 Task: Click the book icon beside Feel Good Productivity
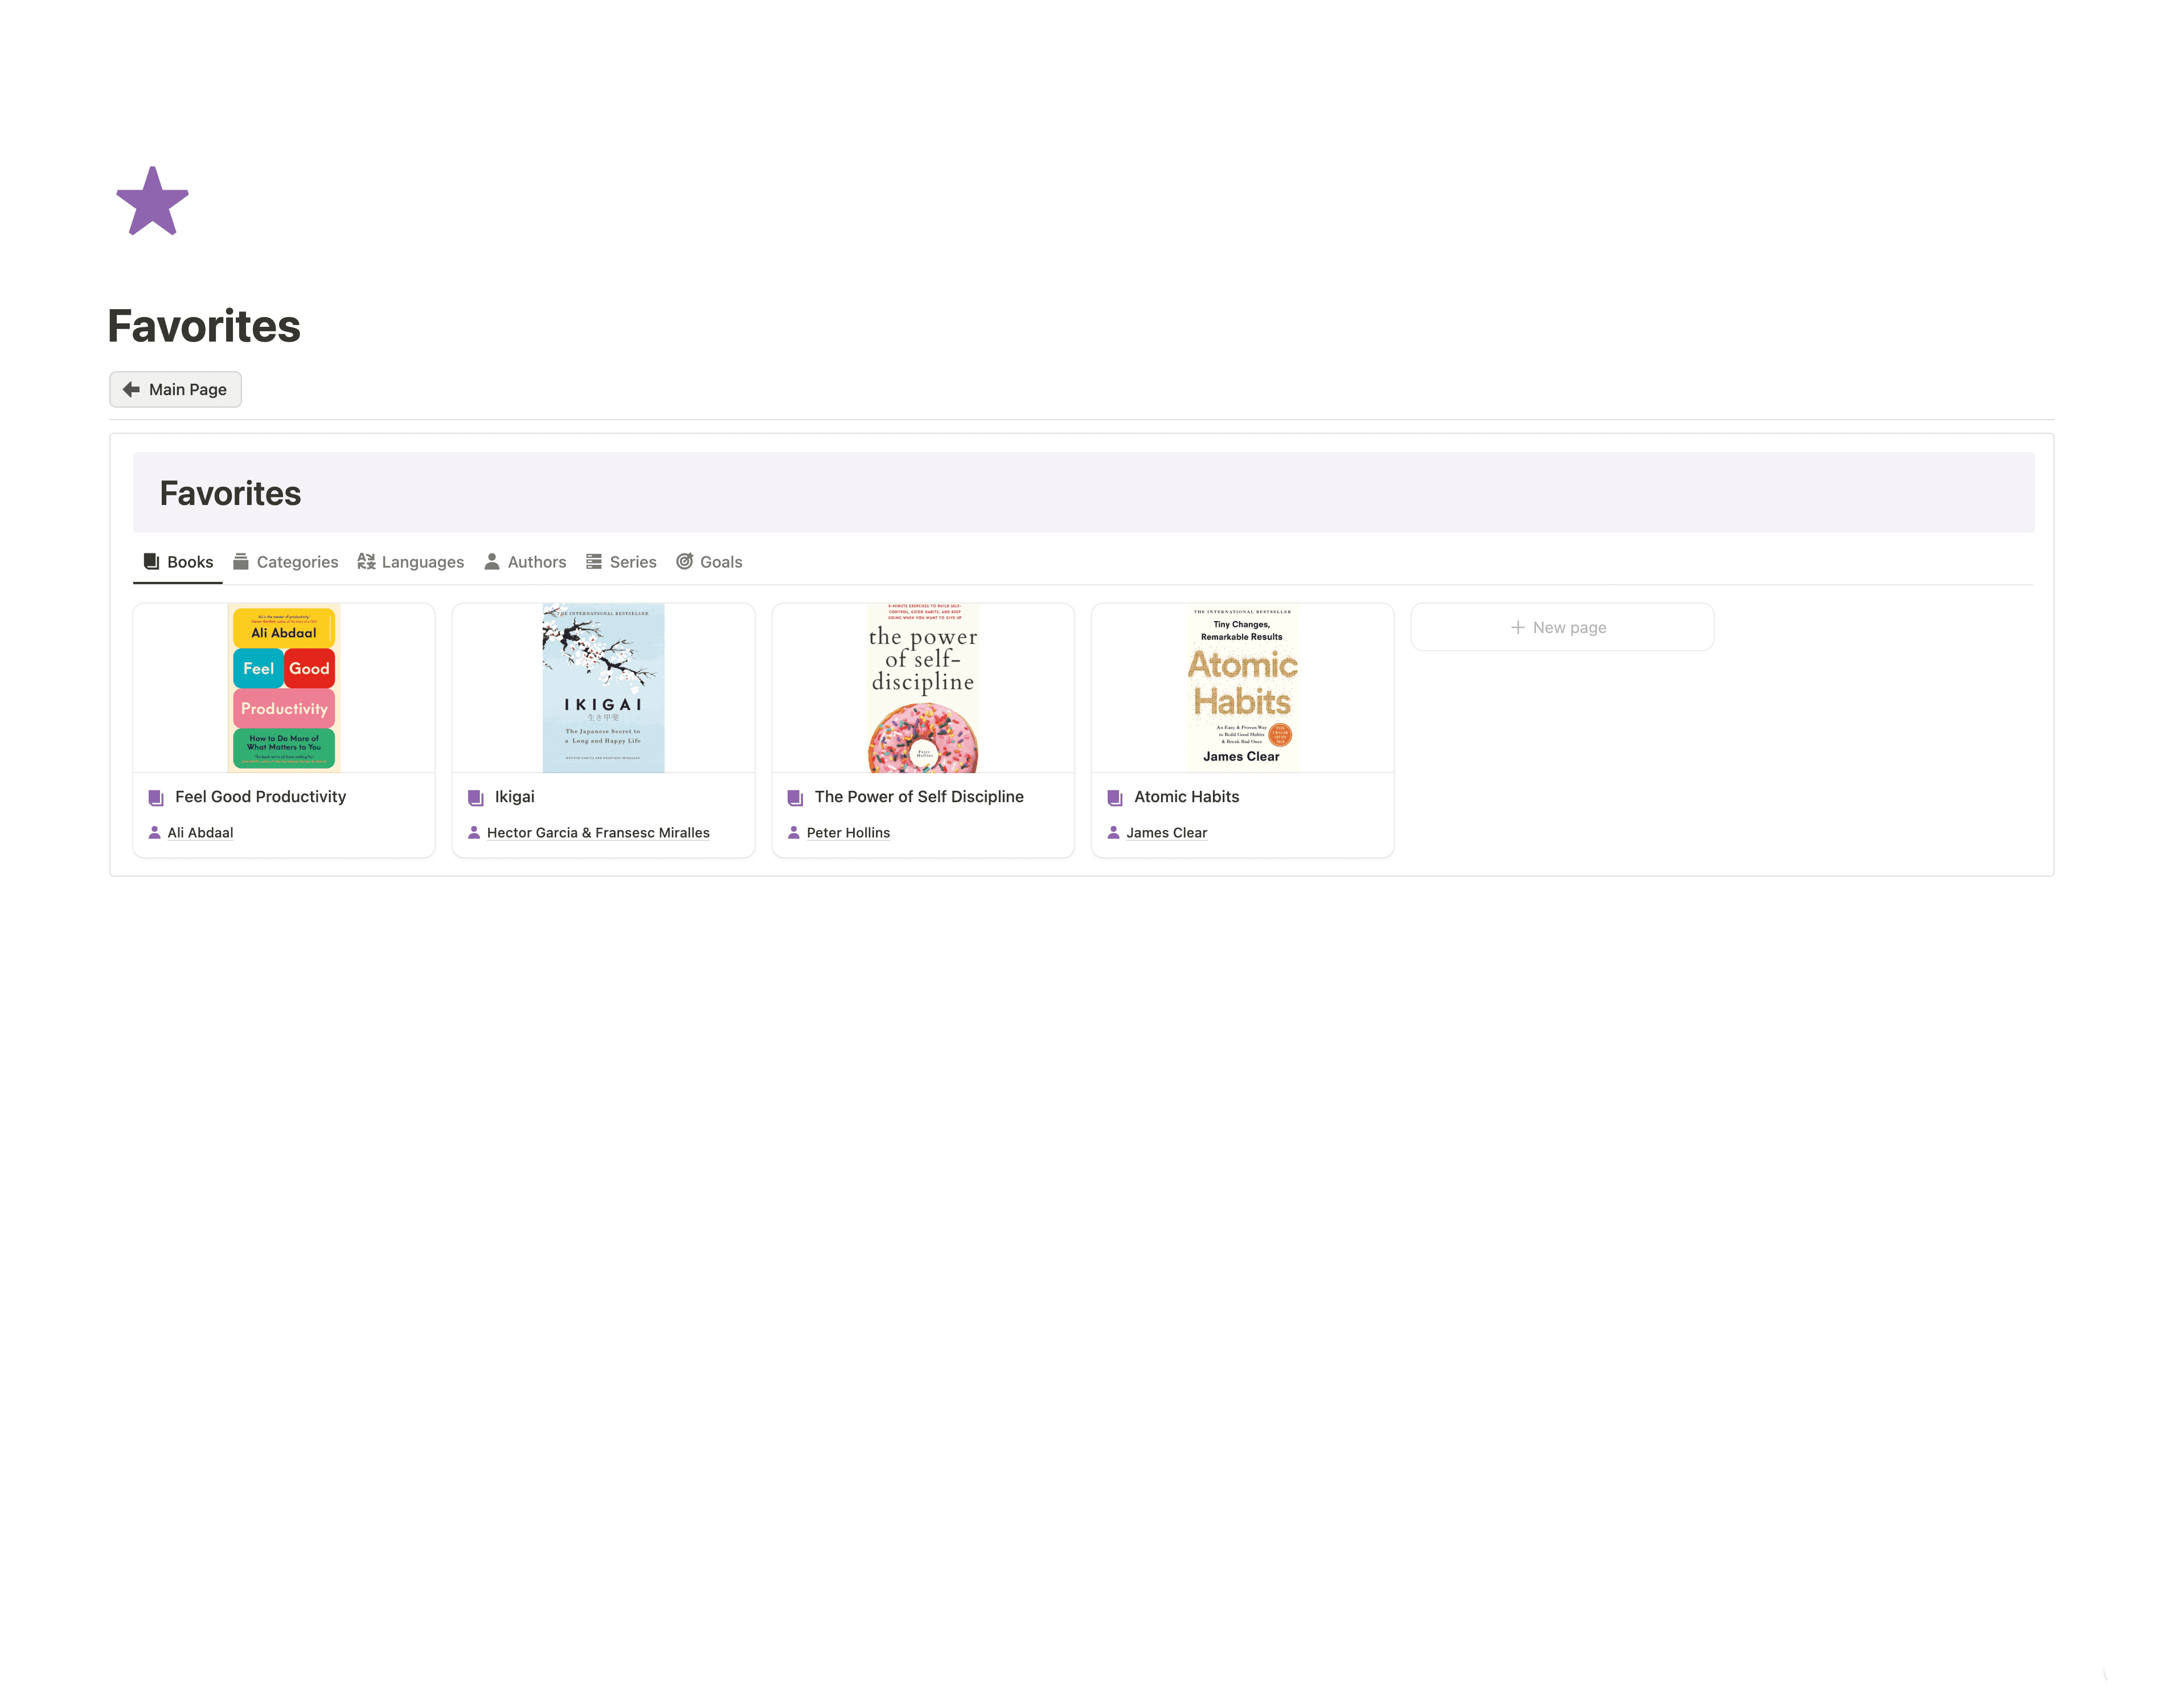(156, 797)
